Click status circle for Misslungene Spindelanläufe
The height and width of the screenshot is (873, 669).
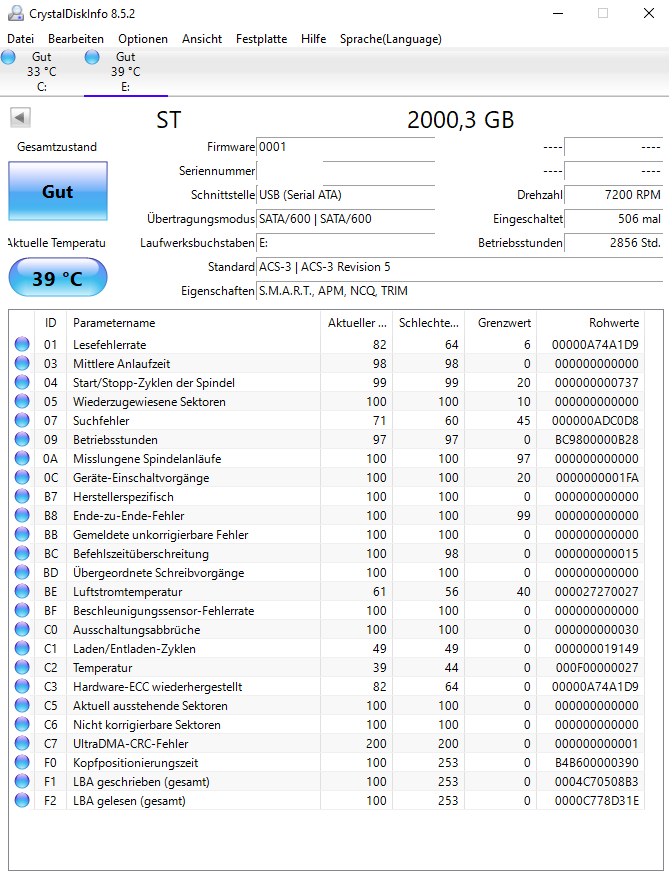[22, 459]
